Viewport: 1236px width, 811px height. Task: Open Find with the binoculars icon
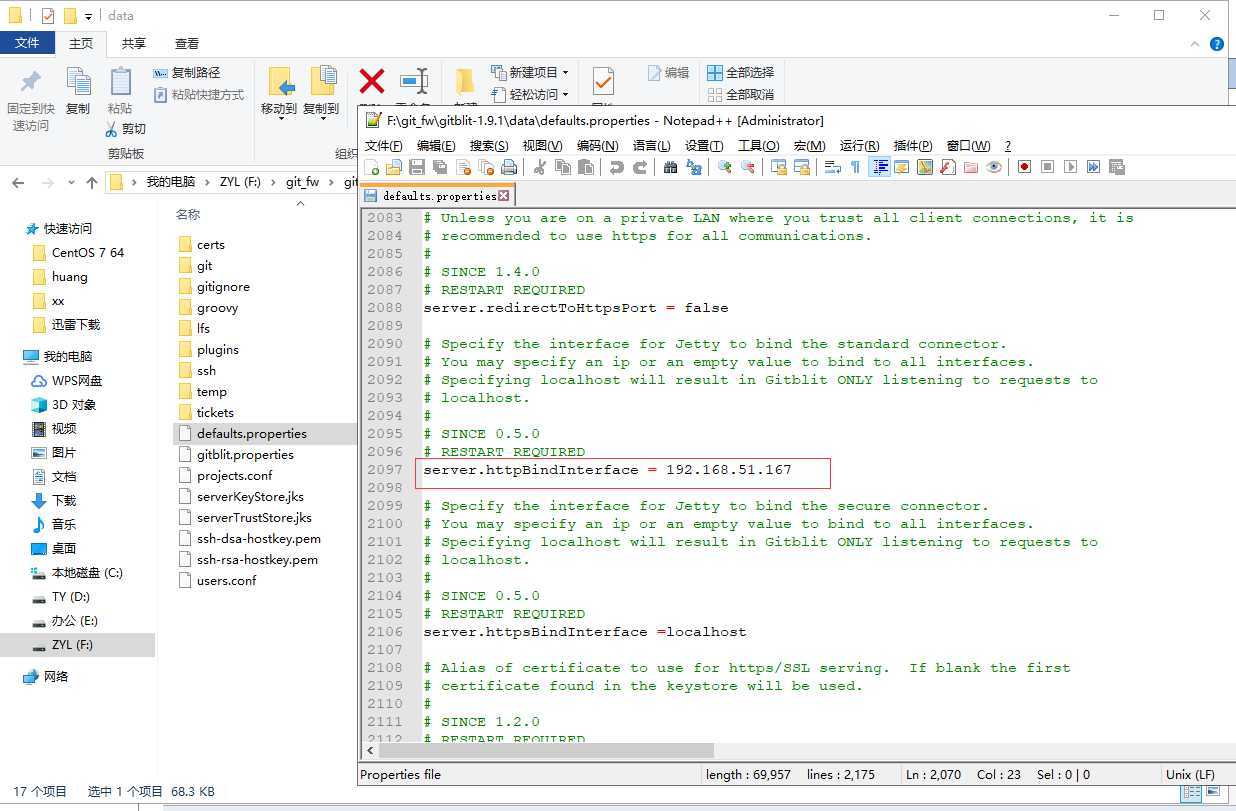(671, 167)
